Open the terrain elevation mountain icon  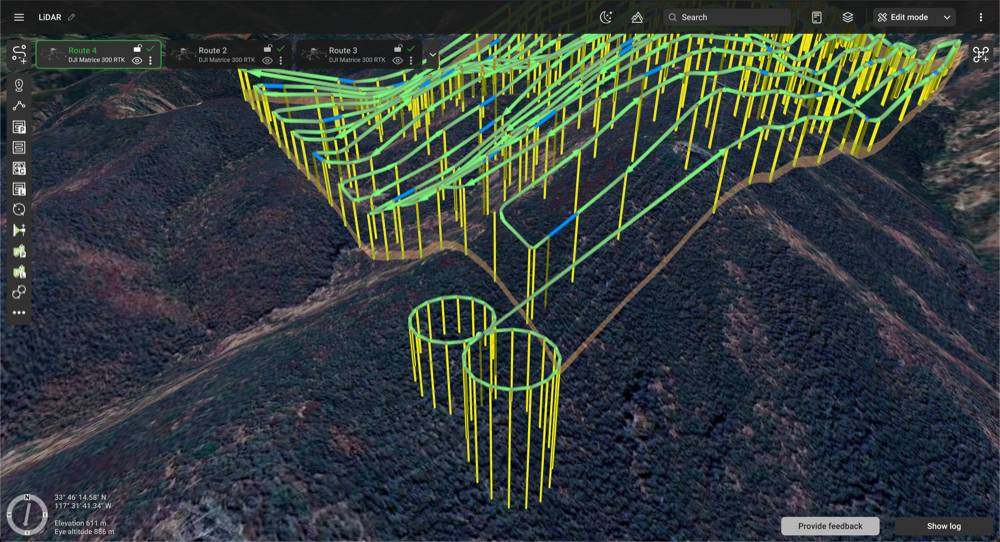(637, 17)
